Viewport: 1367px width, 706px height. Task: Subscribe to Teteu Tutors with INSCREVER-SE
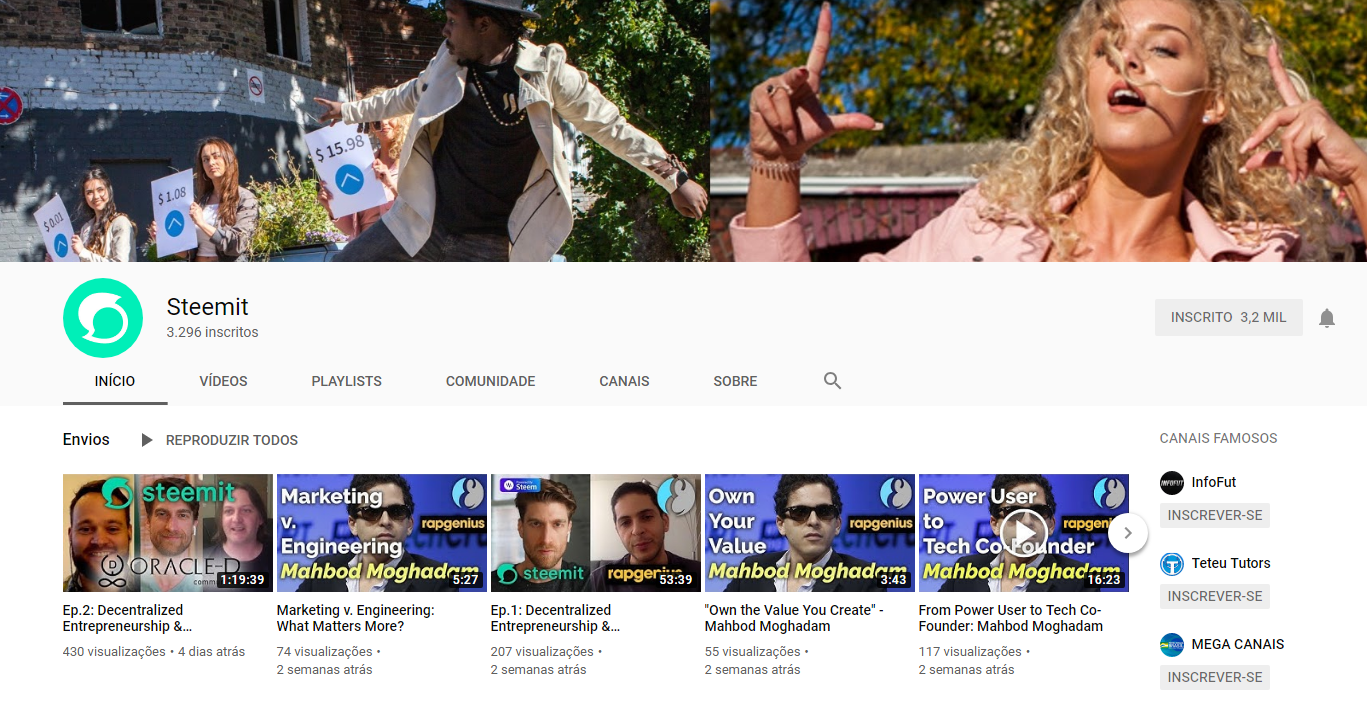pos(1215,596)
